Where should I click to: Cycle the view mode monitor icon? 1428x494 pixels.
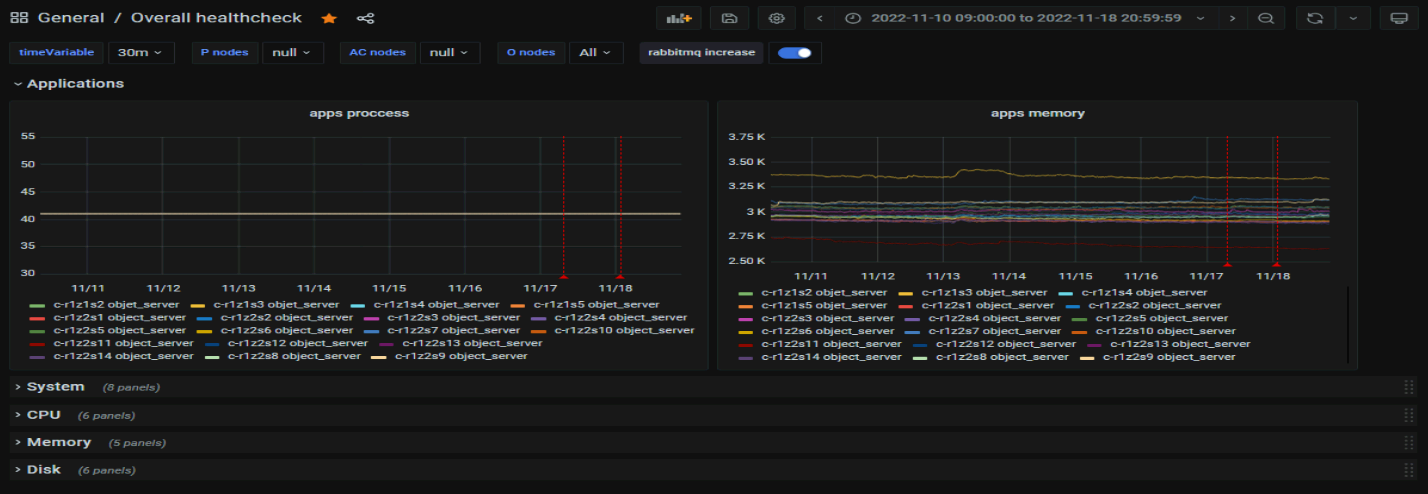1398,18
